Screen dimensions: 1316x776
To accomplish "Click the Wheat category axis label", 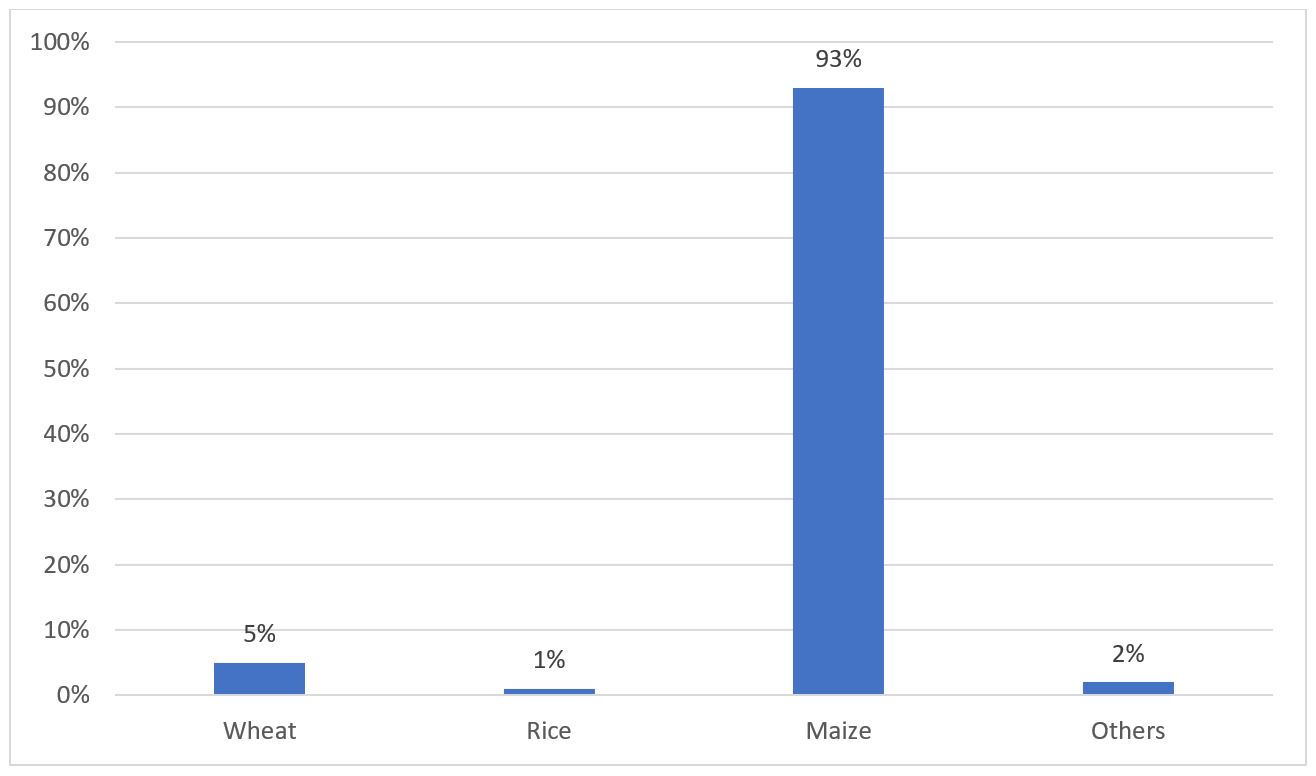I will tap(259, 731).
